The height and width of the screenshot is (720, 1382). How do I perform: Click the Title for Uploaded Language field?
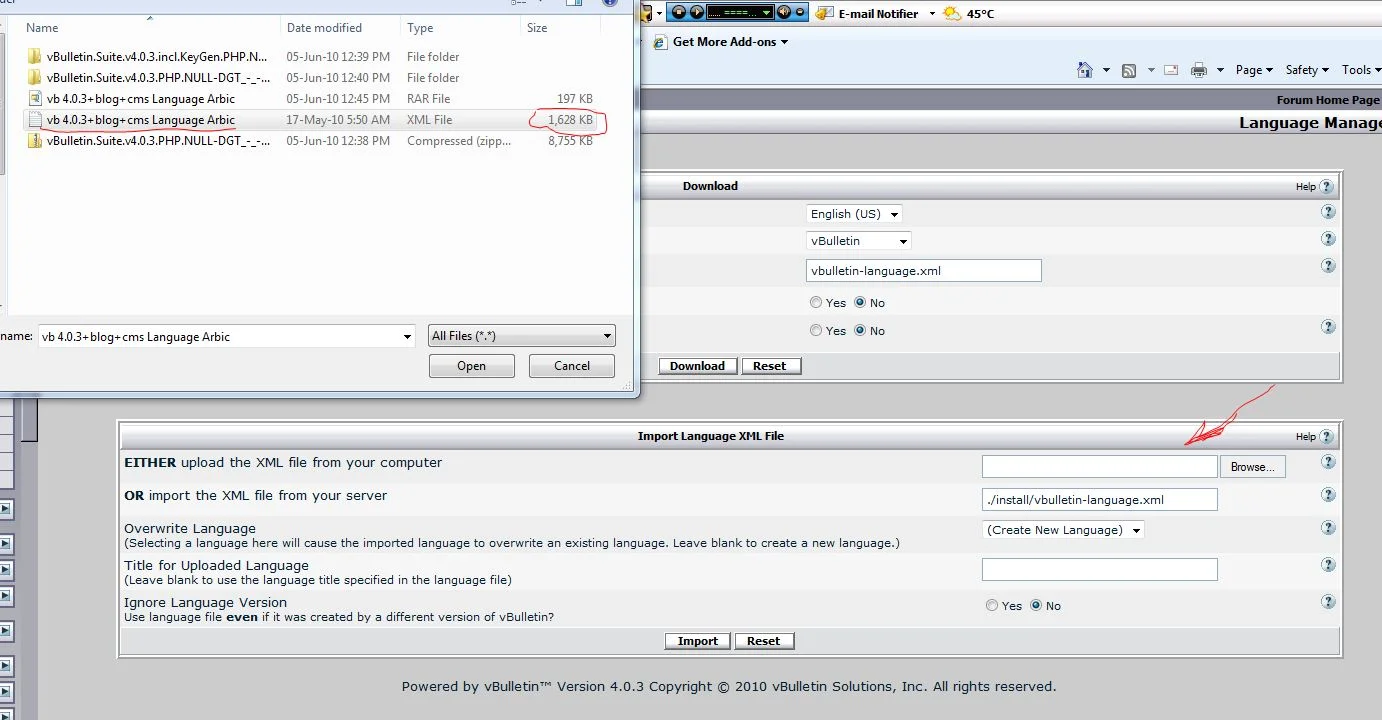[1099, 570]
